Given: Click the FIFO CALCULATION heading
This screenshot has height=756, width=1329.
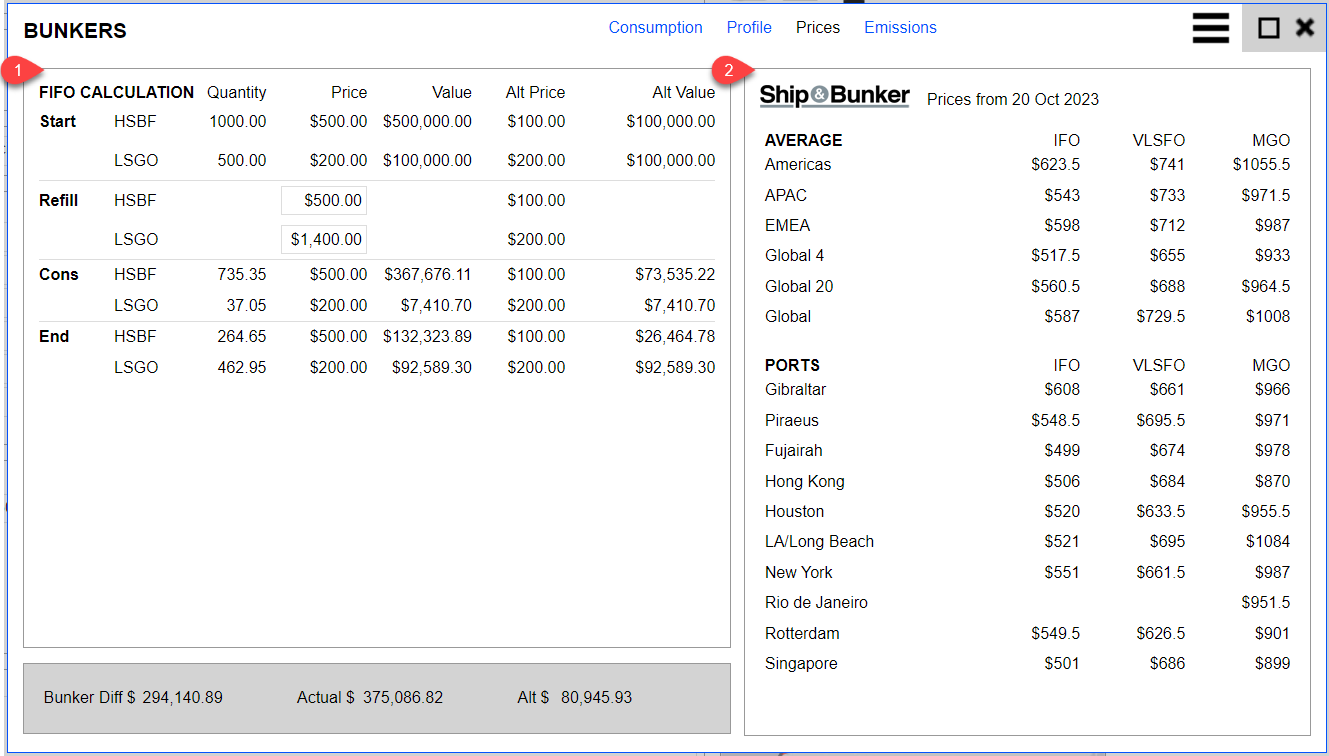Looking at the screenshot, I should click(116, 93).
